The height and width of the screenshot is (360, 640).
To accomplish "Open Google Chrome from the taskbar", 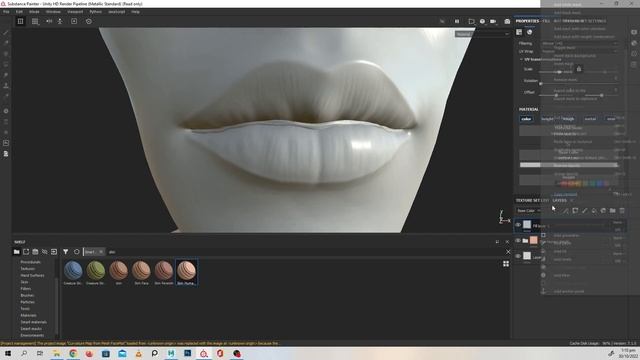I will (73, 353).
